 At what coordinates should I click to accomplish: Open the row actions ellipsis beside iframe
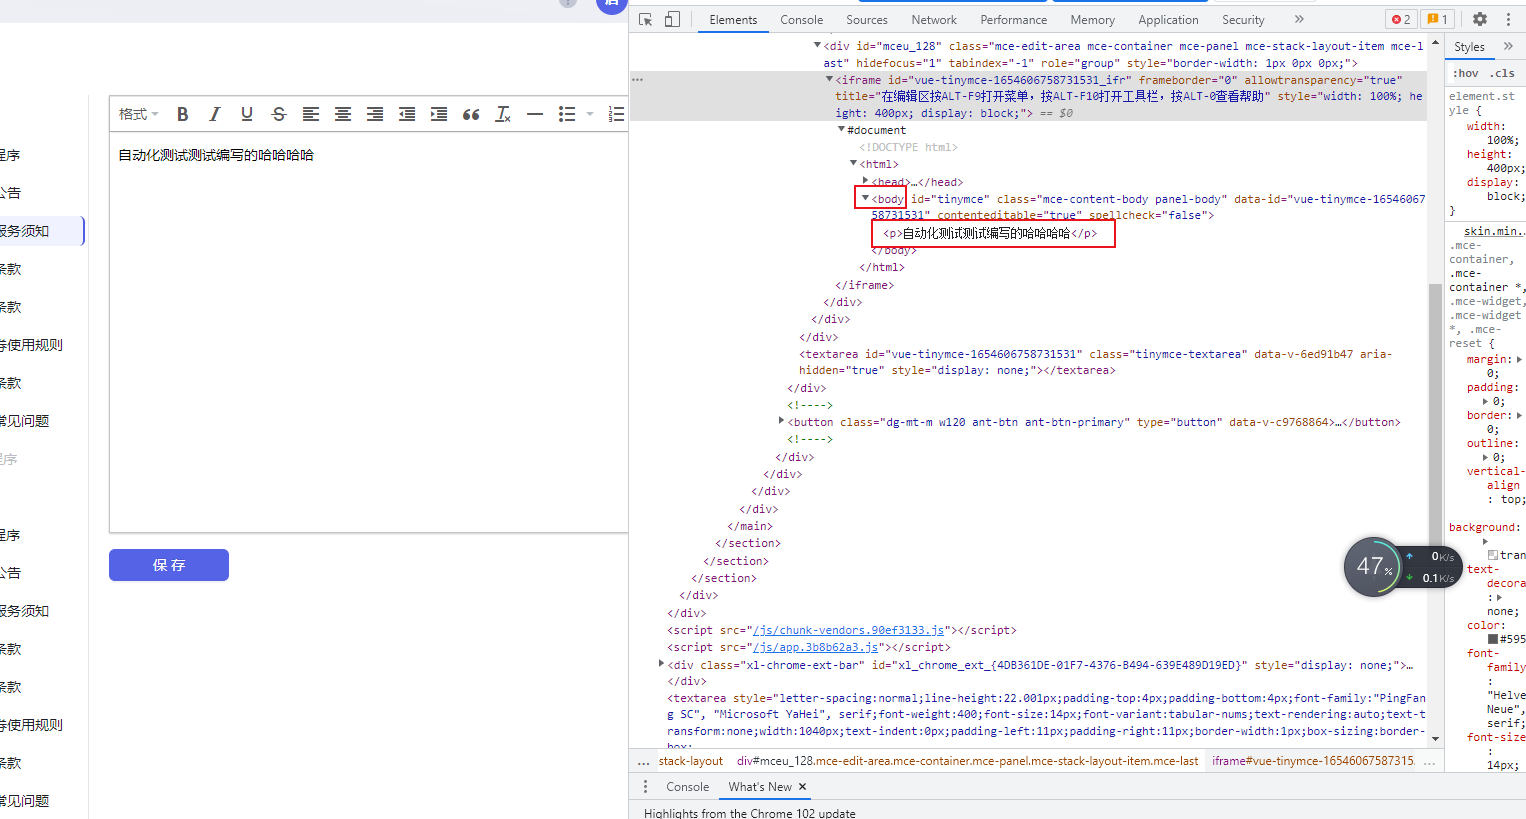pyautogui.click(x=637, y=79)
